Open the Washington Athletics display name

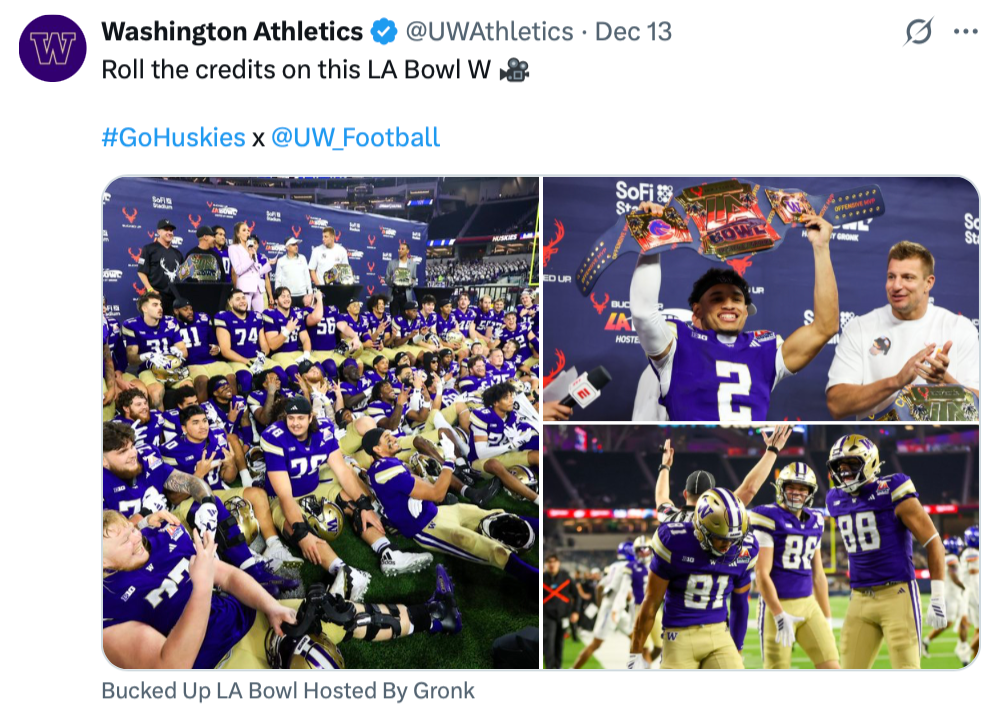(232, 32)
